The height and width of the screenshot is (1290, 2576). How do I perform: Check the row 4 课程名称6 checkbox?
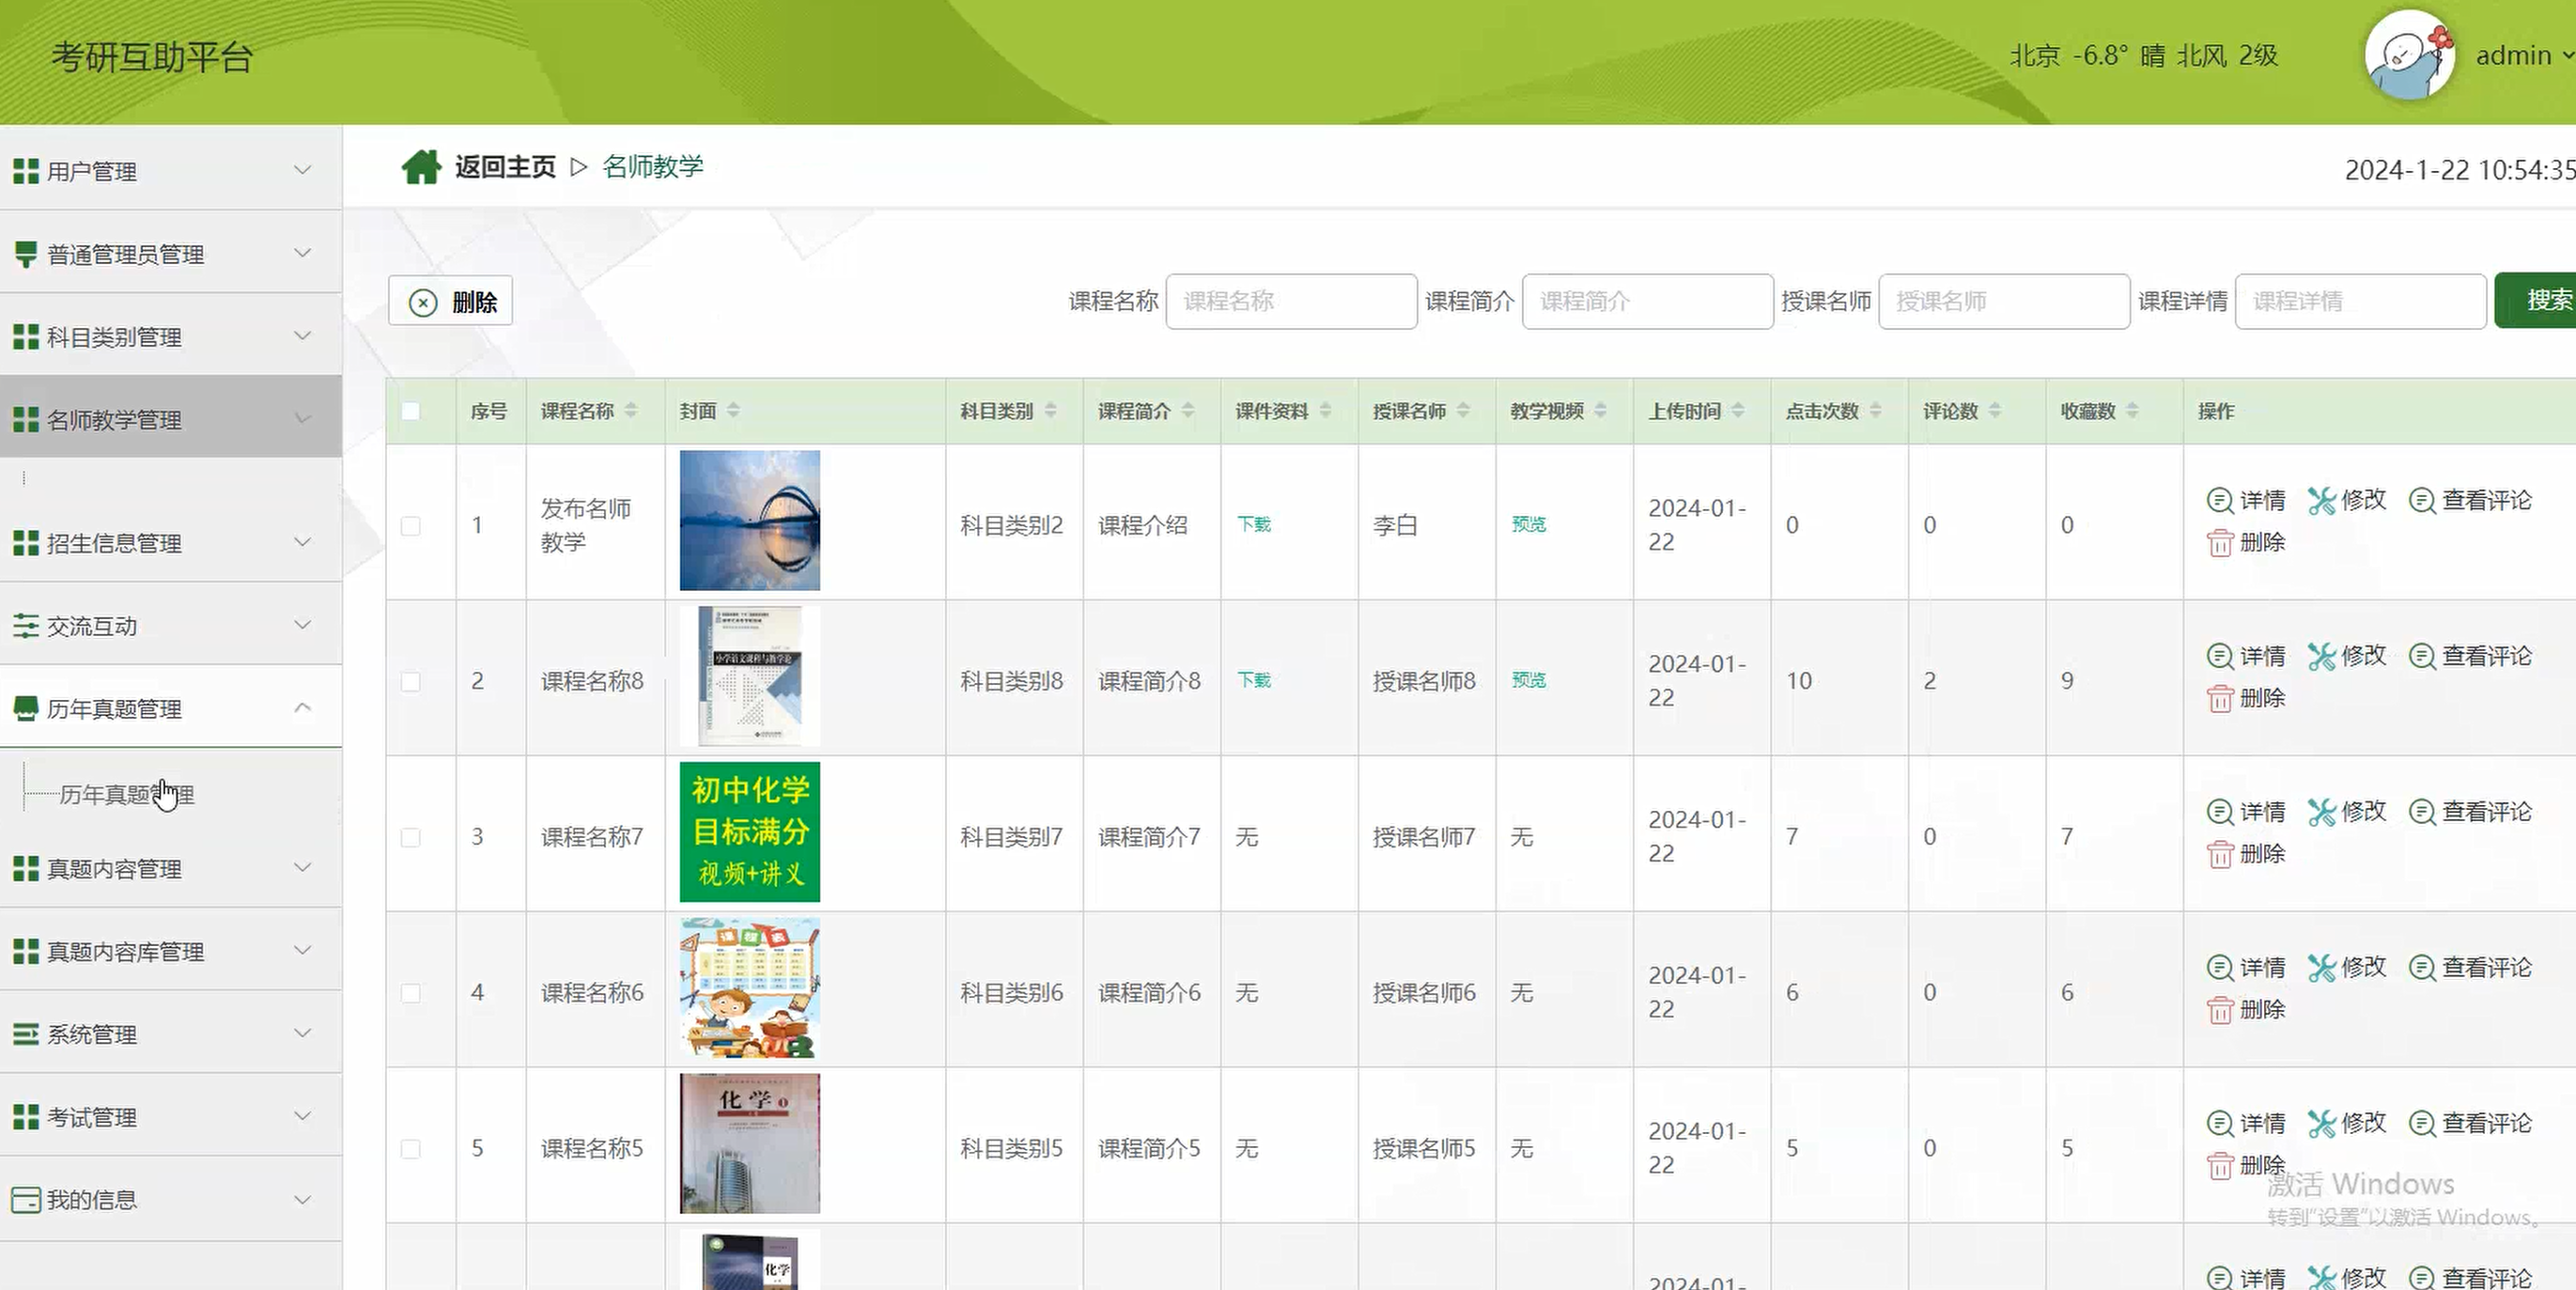[411, 993]
